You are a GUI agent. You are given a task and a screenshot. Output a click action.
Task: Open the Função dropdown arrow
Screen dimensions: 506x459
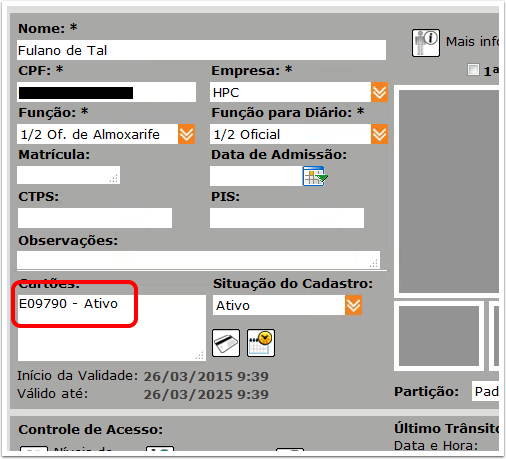(186, 134)
